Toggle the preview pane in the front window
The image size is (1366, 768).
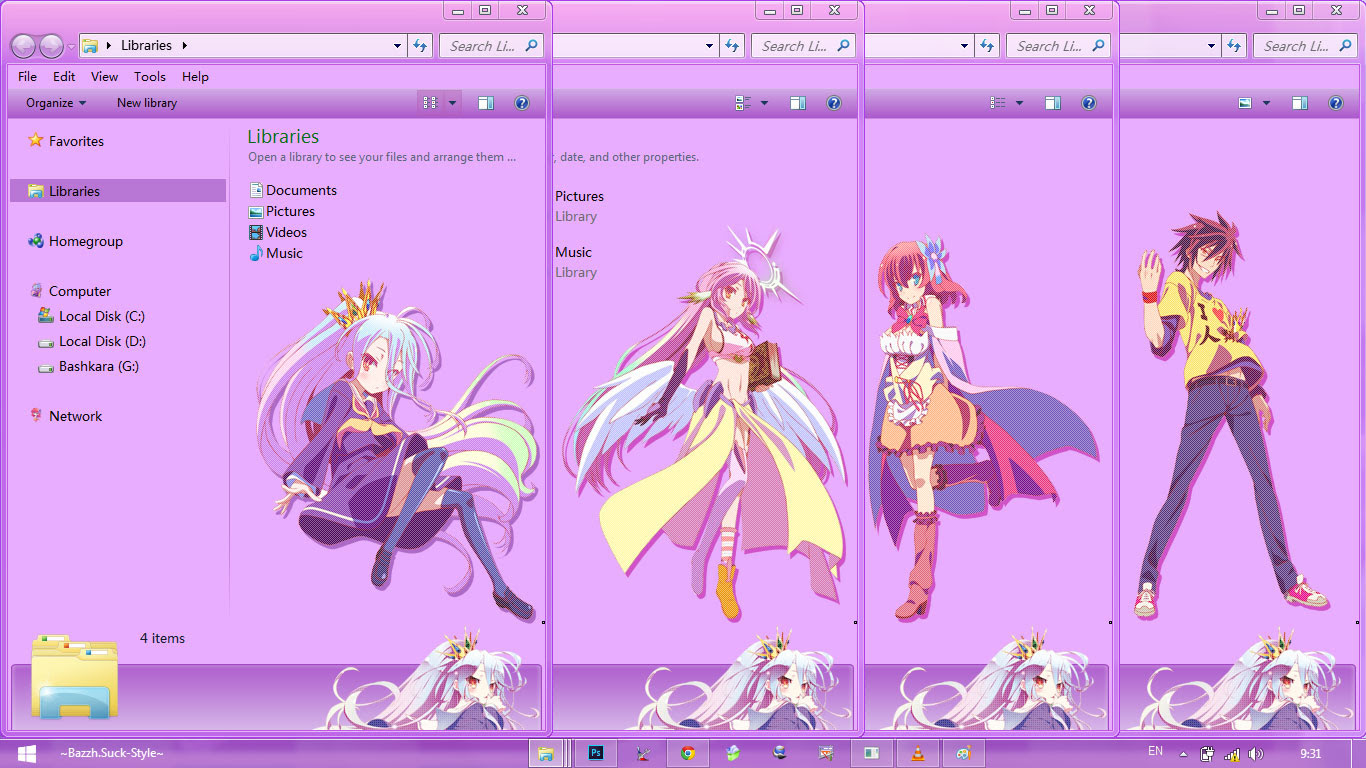tap(486, 103)
